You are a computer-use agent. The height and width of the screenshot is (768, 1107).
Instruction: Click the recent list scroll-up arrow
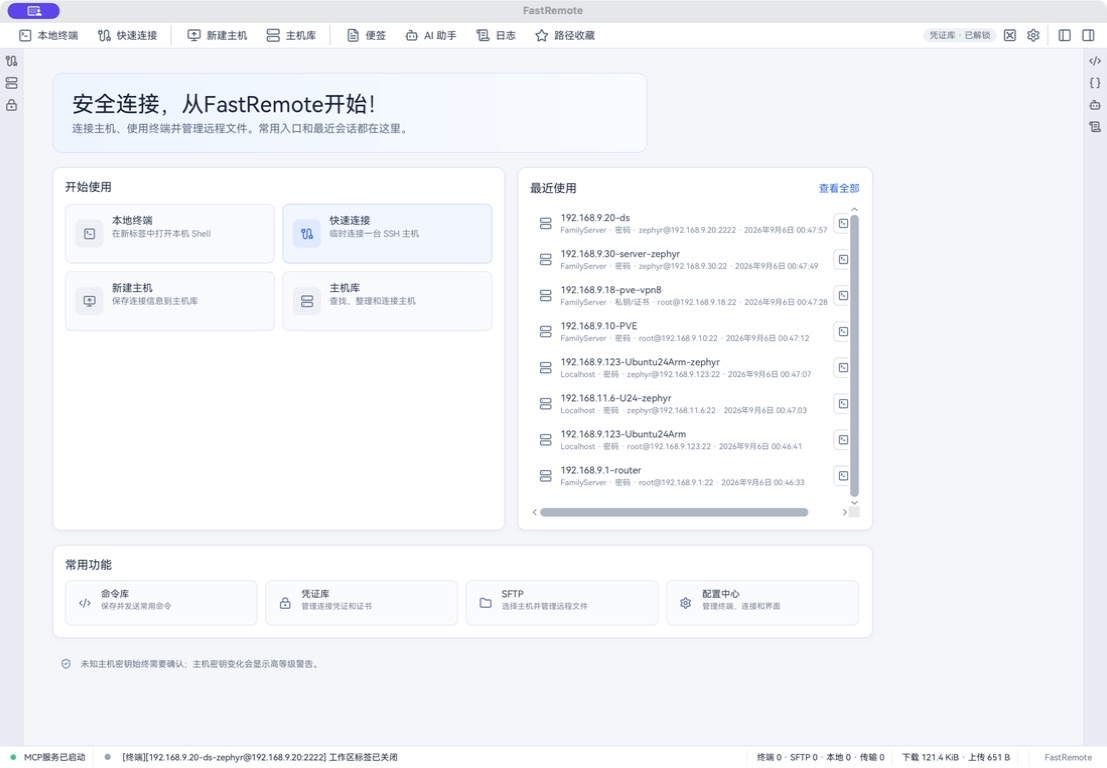point(854,210)
